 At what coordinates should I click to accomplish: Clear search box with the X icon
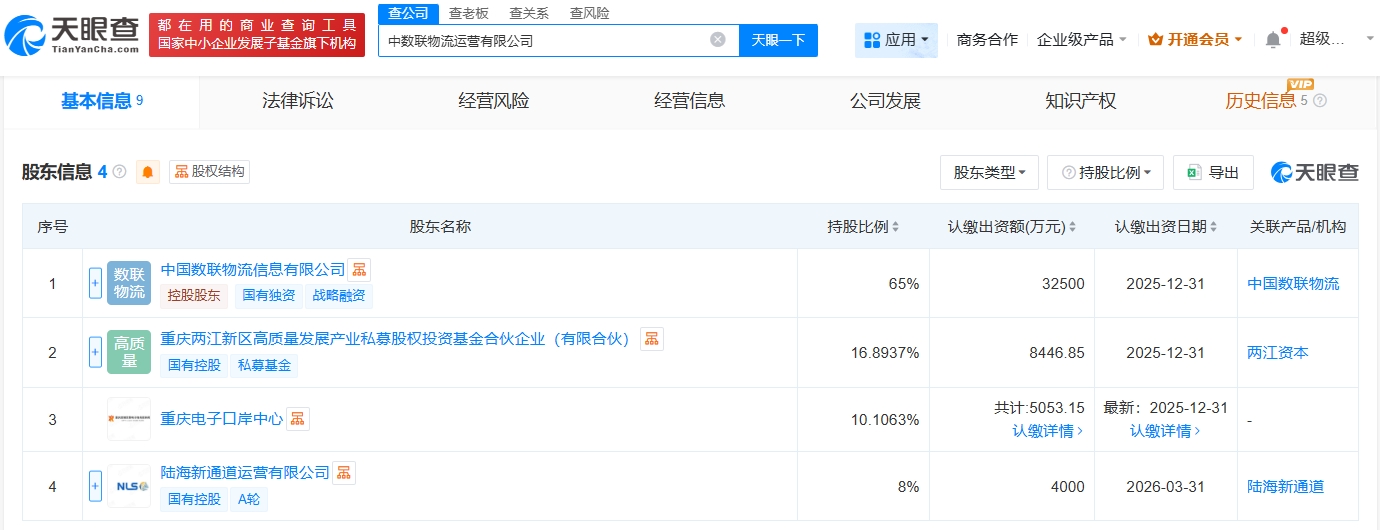pos(718,40)
